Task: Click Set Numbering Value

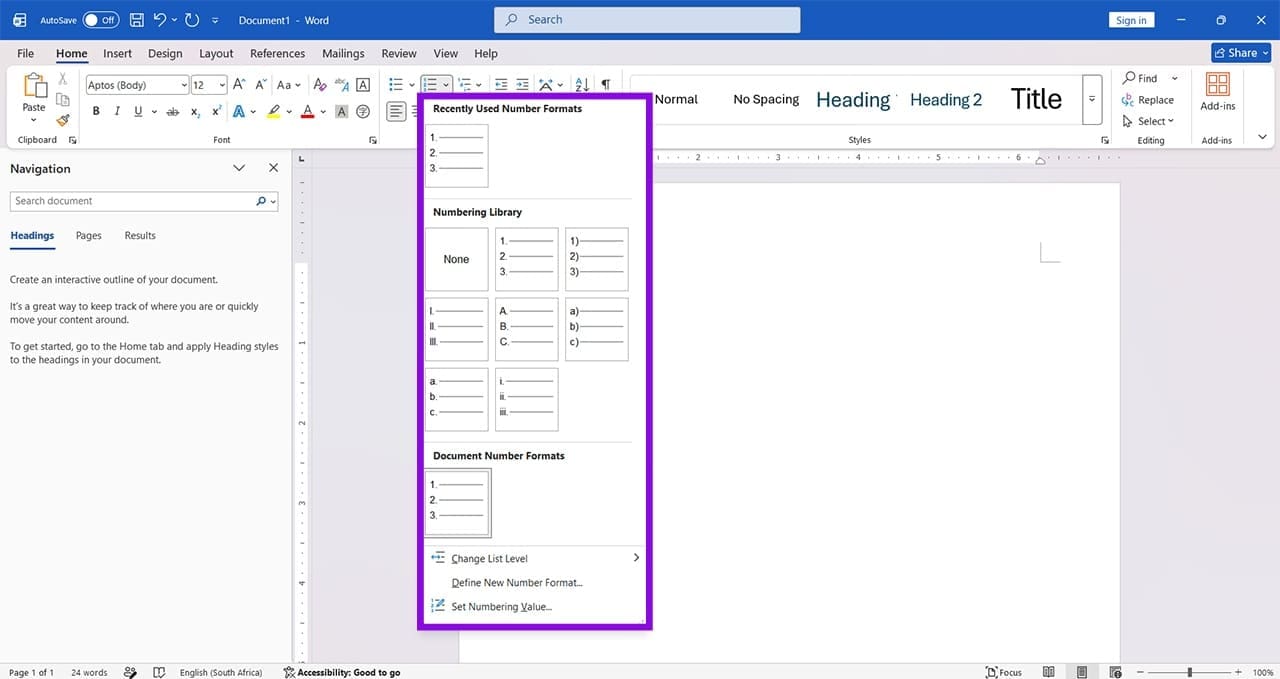Action: pos(534,606)
